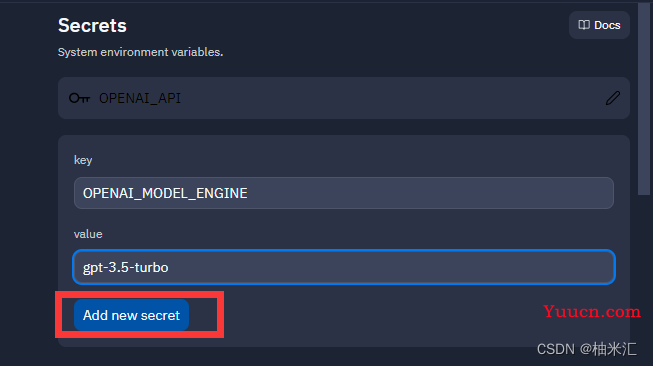Screen dimensions: 653x366
Task: Select the OPENAI_API secret row
Action: point(344,98)
